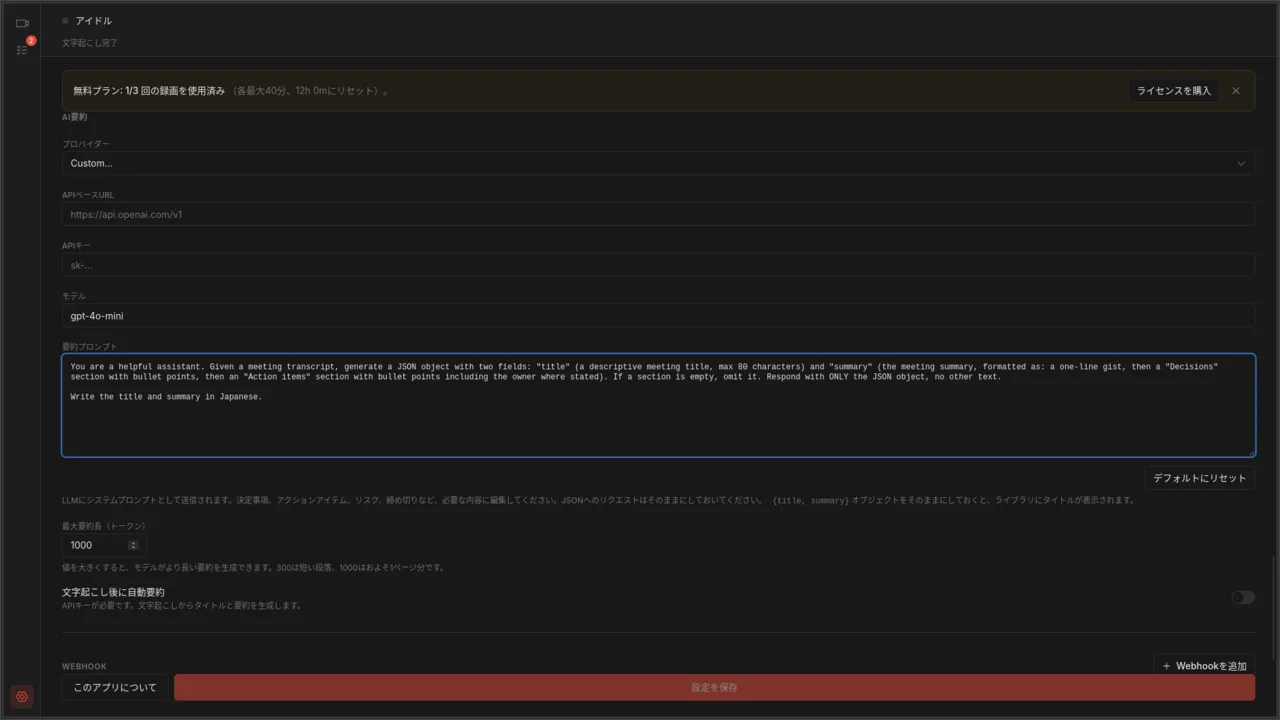
Task: Dismiss the free plan banner
Action: coord(1236,91)
